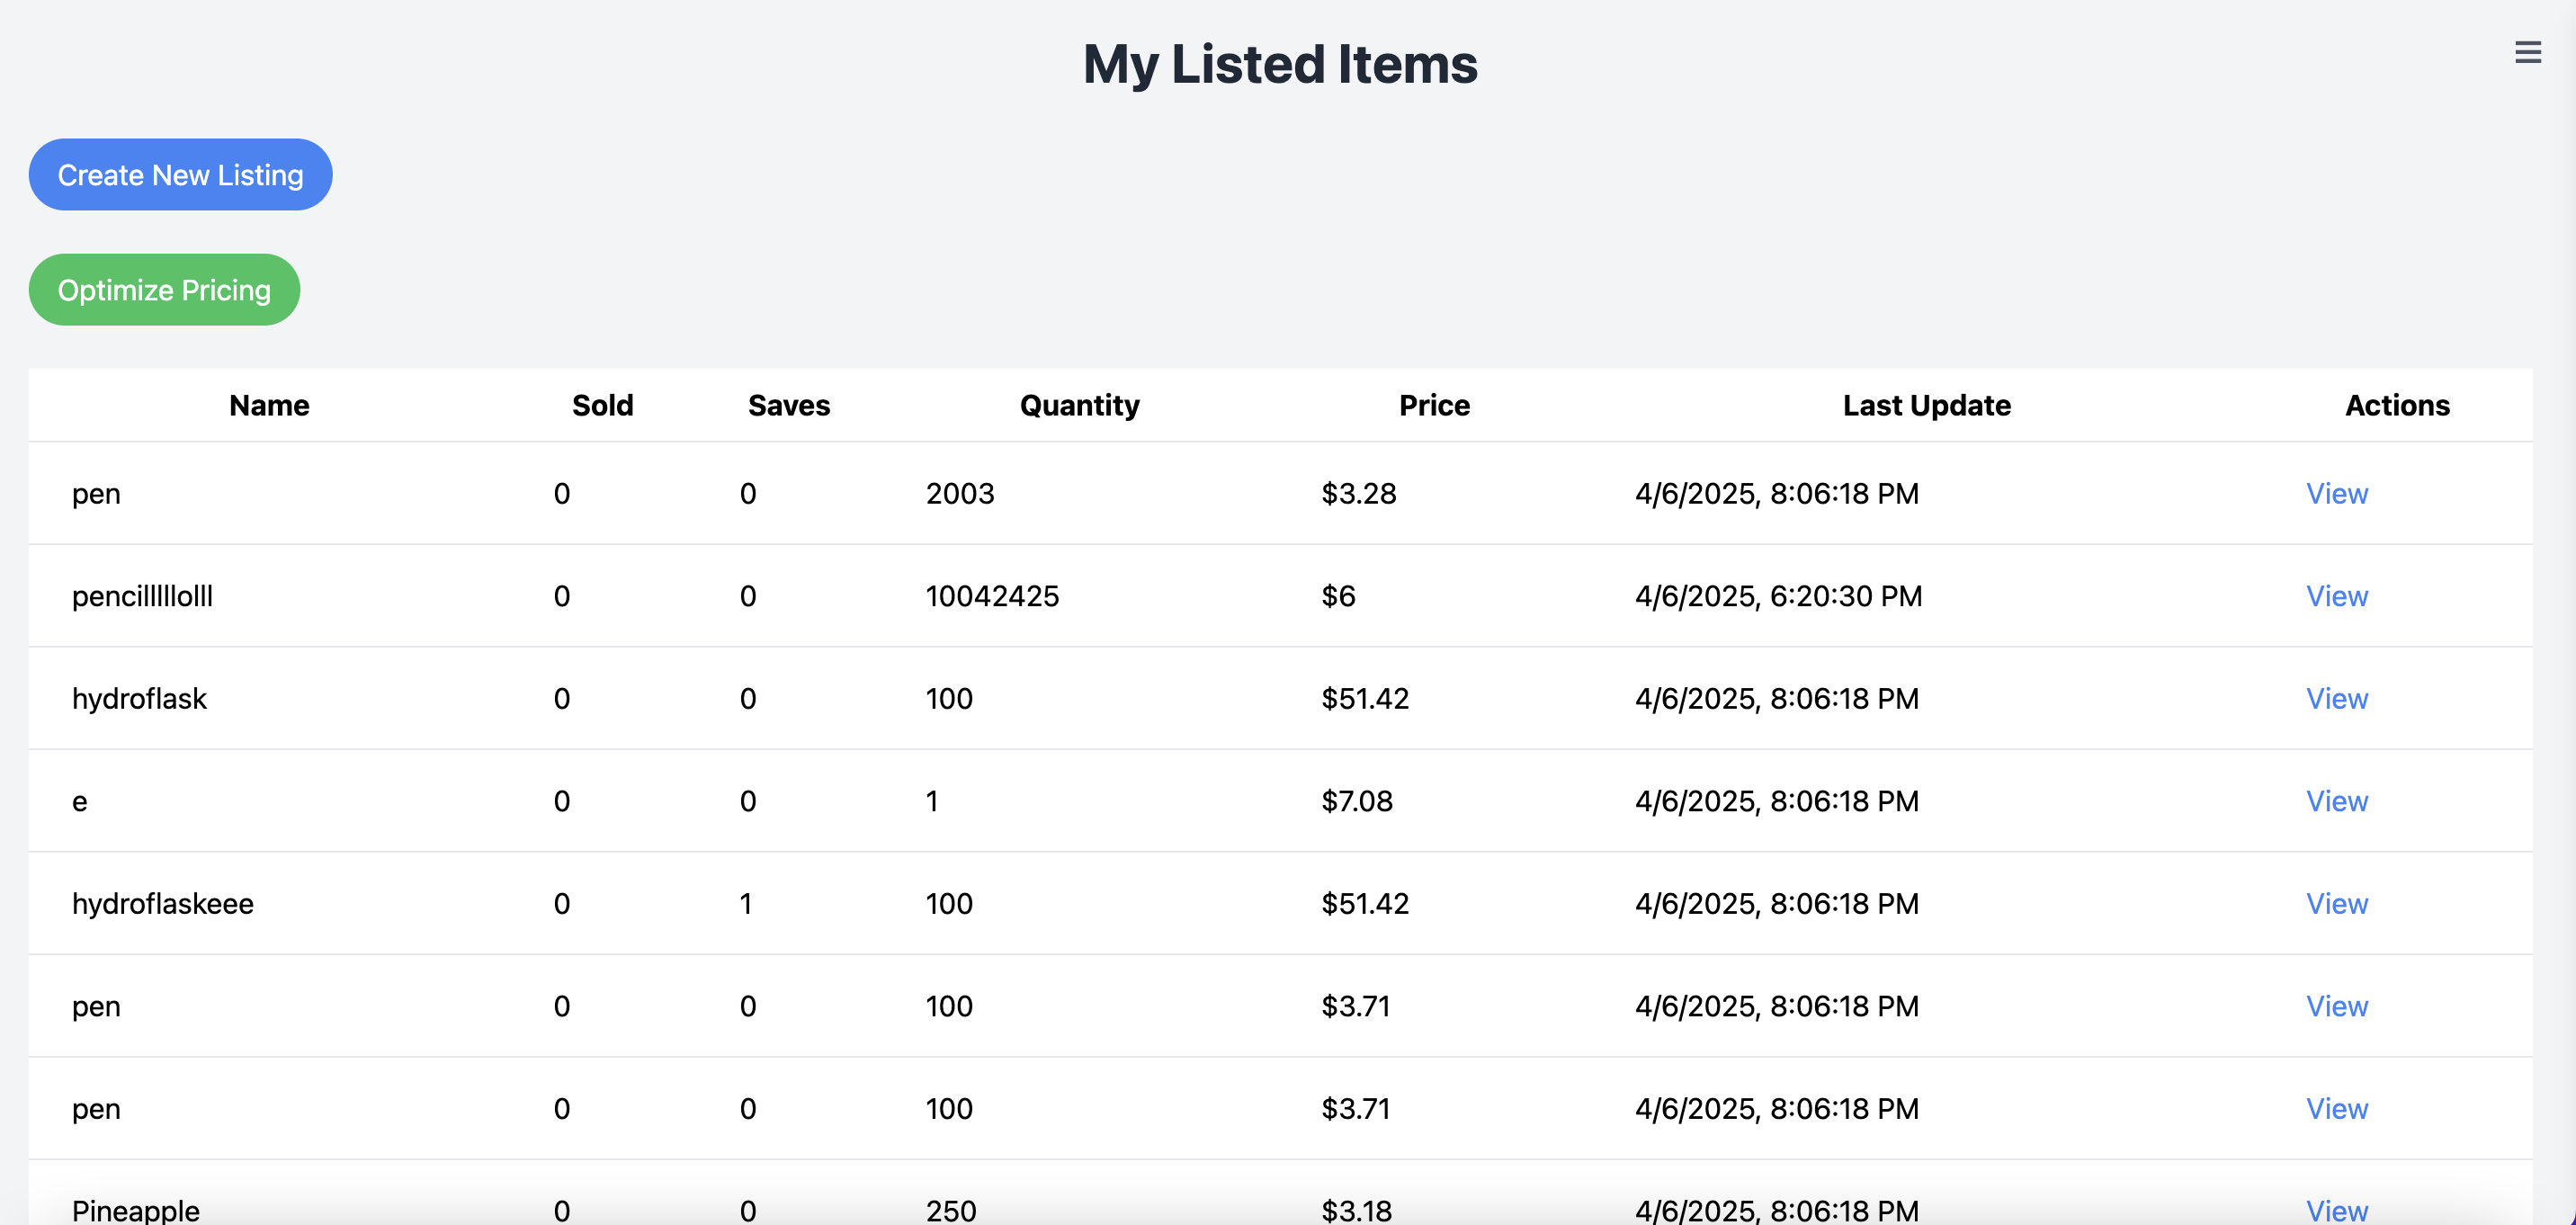Click quantity 10042425 cell
Image resolution: width=2576 pixels, height=1225 pixels.
pos(992,596)
